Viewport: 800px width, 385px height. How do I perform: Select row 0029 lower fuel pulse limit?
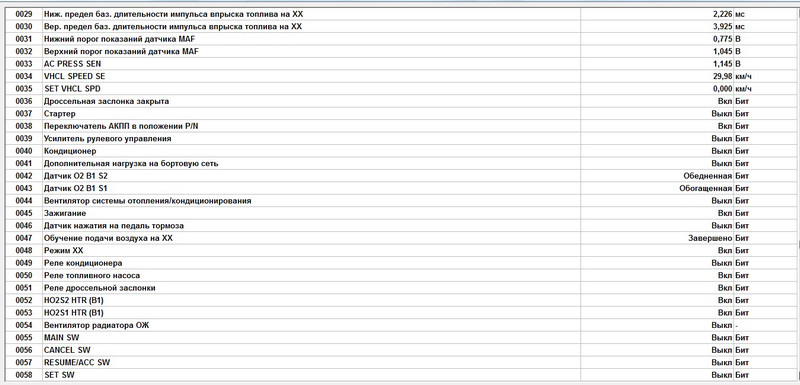click(401, 14)
